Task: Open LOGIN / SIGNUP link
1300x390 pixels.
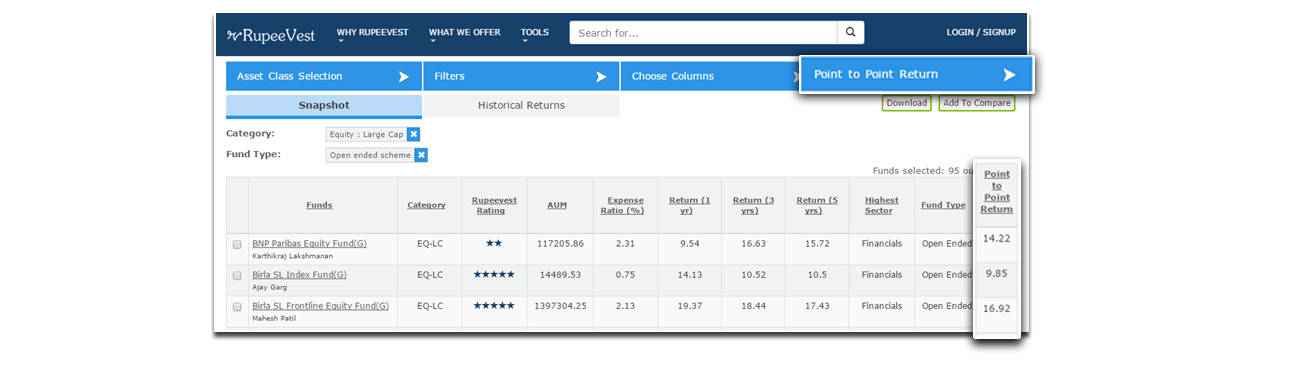Action: tap(981, 33)
